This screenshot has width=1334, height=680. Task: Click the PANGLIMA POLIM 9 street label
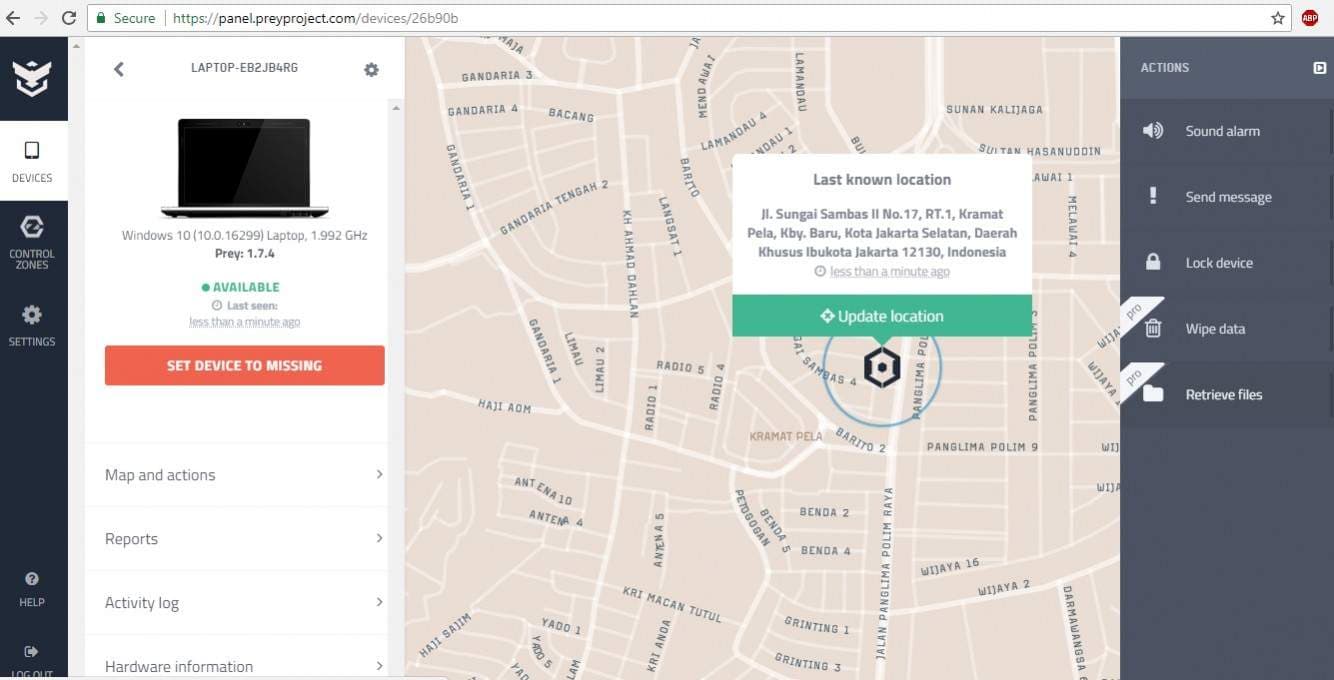(983, 447)
